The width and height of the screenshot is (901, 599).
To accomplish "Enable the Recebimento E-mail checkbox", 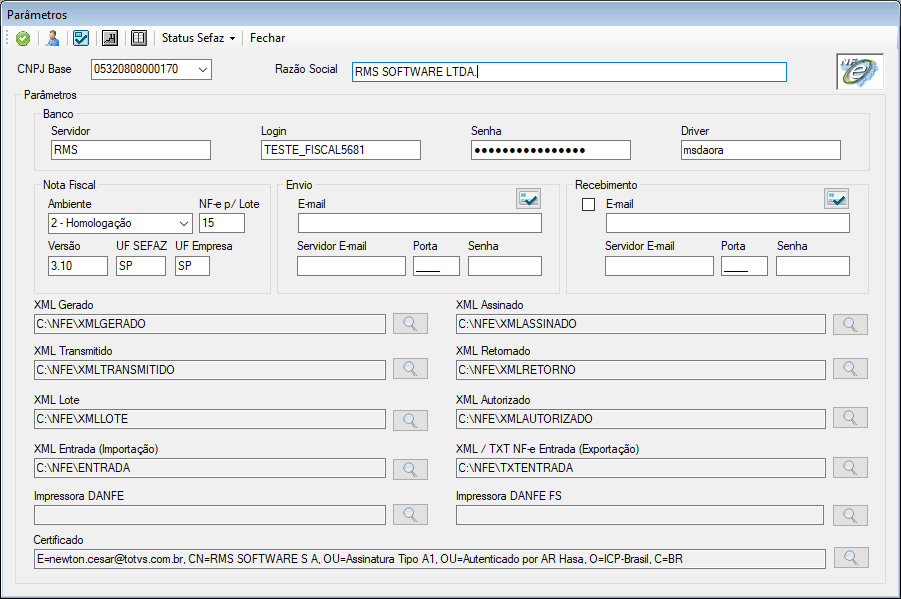I will pos(588,205).
